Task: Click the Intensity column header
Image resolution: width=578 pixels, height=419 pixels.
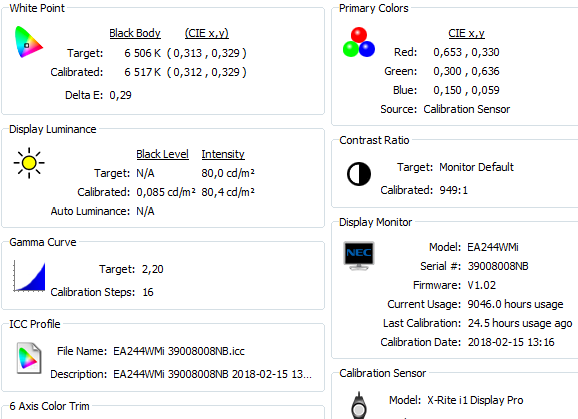Action: [223, 154]
